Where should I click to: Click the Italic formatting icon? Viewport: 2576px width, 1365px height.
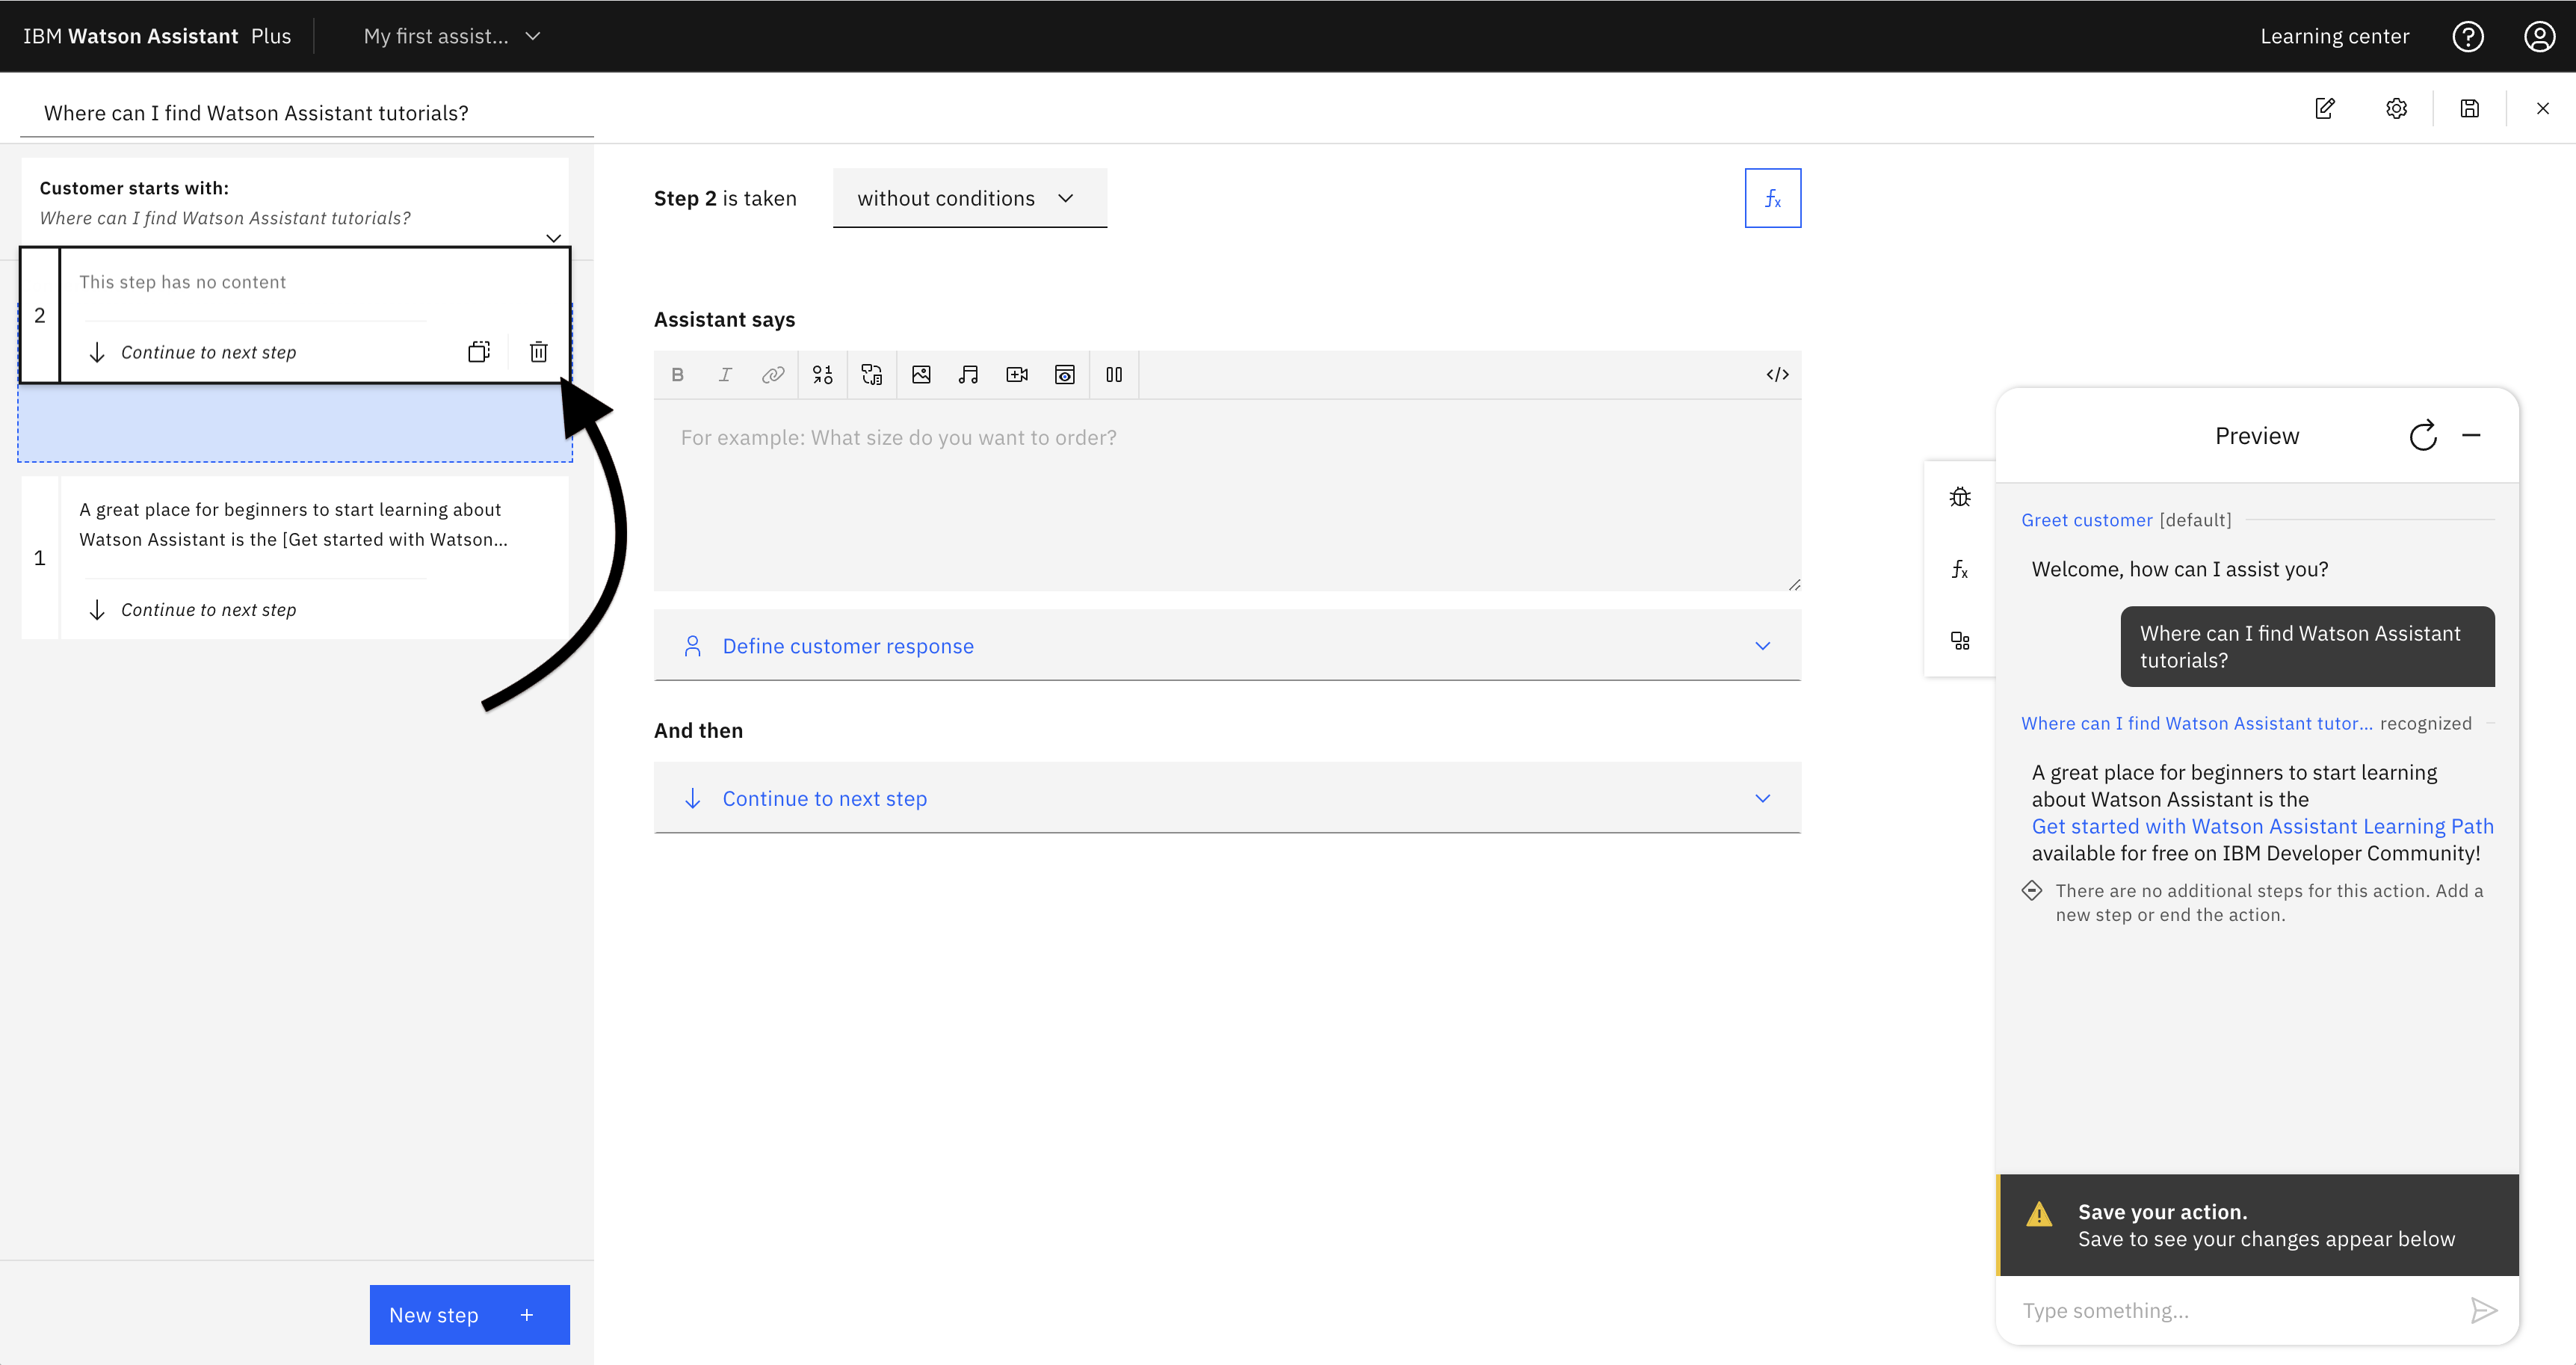click(x=725, y=375)
